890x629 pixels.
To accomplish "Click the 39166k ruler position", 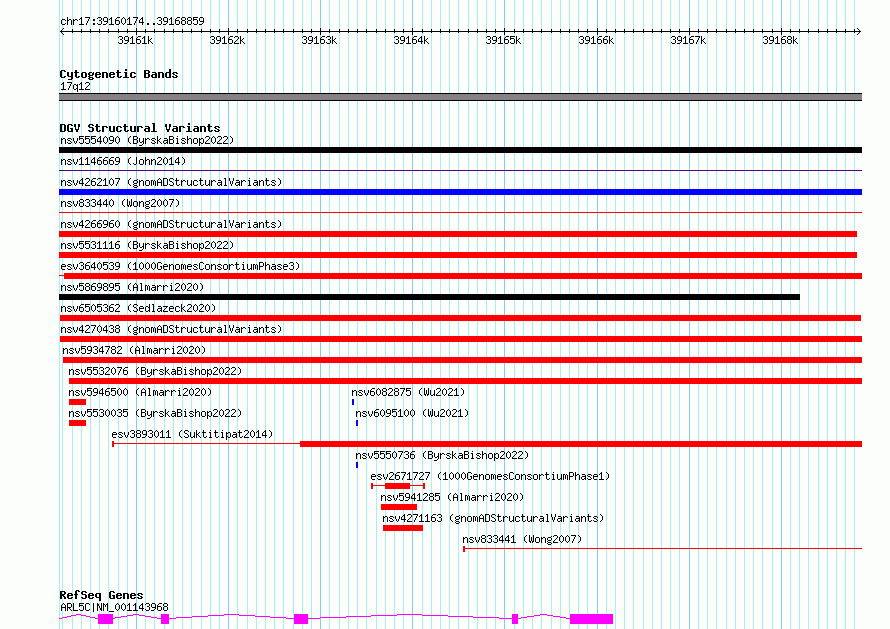I will 596,40.
